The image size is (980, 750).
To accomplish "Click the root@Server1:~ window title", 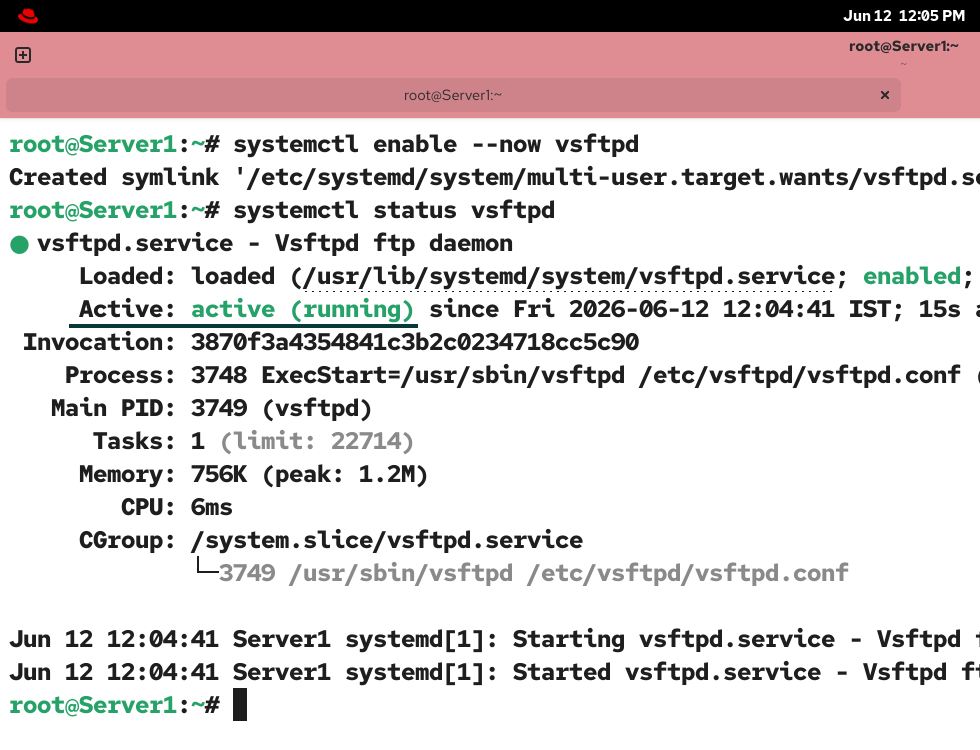I will coord(903,46).
